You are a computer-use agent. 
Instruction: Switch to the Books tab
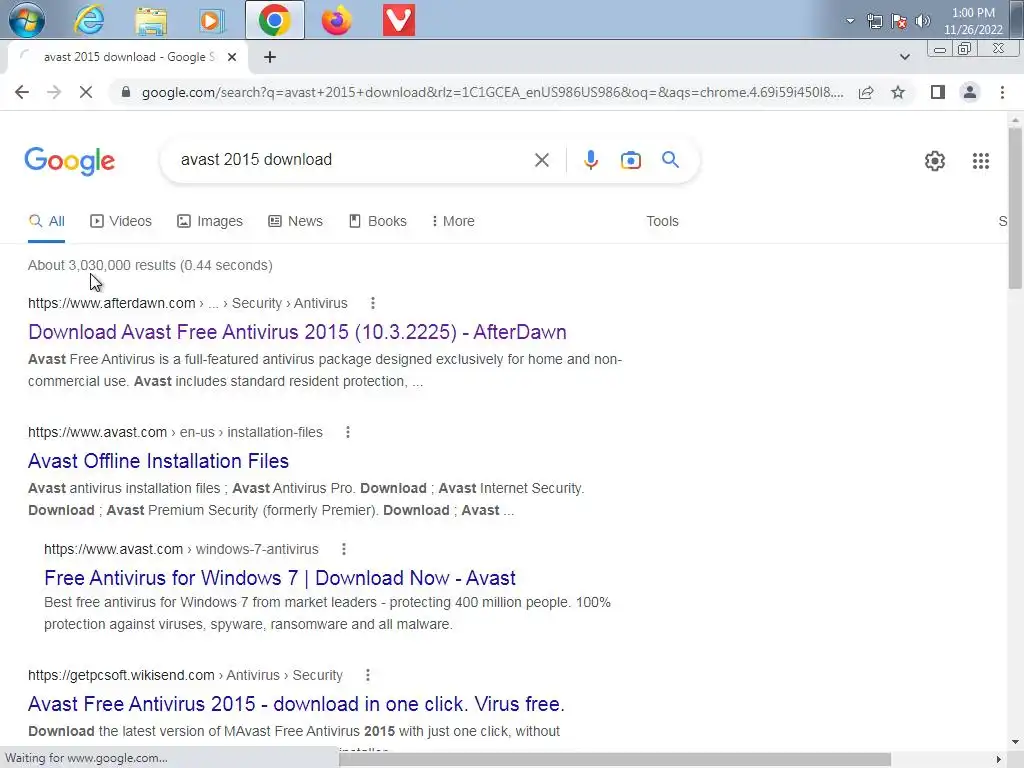(377, 221)
